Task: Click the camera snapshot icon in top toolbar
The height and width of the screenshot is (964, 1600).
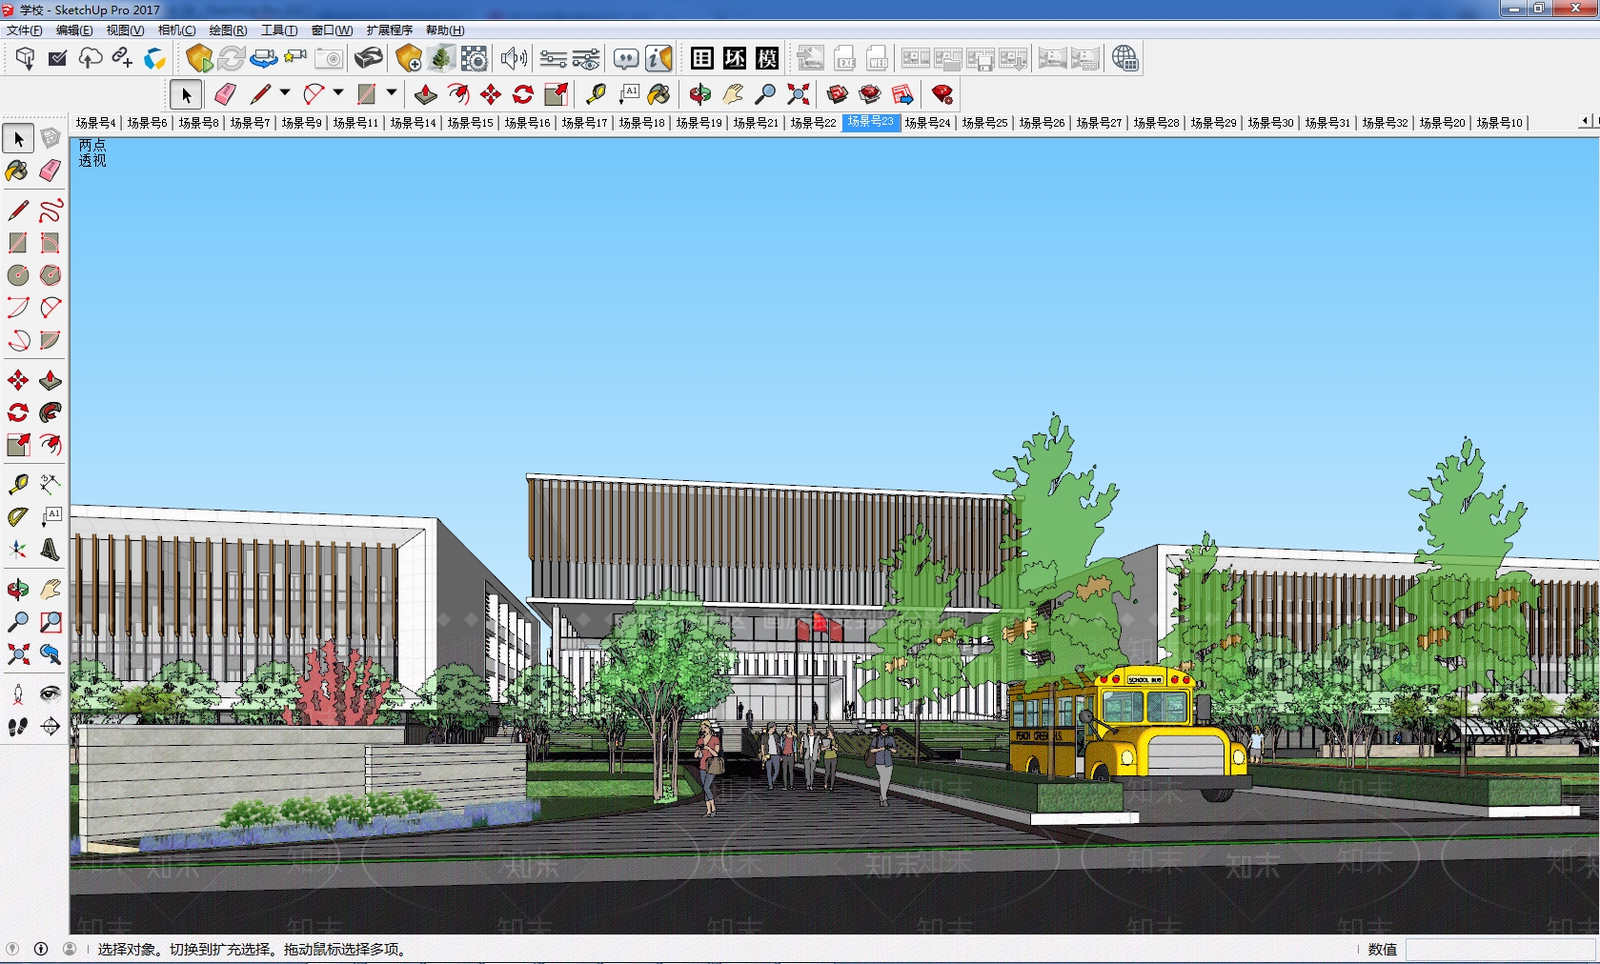Action: pos(328,59)
